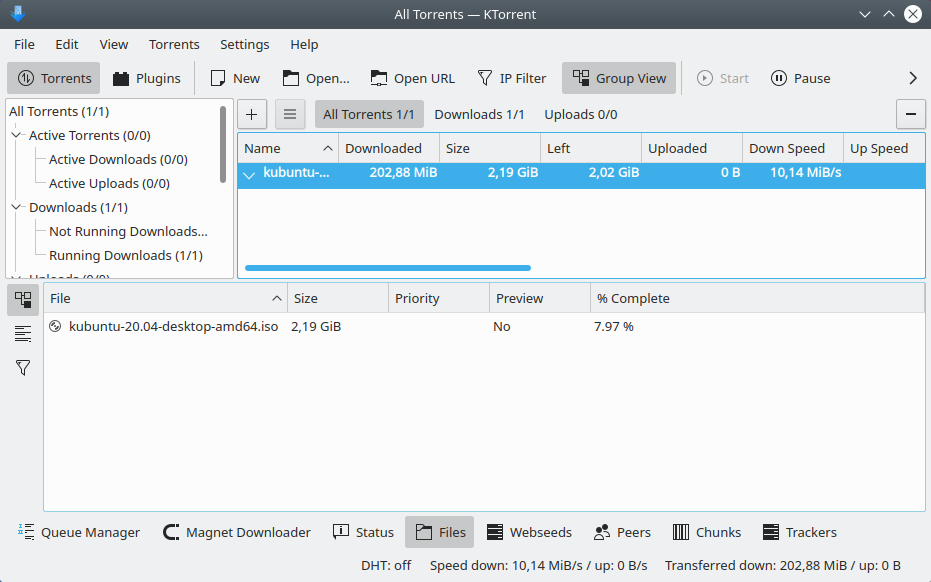
Task: Click the ISO disc file icon
Action: pos(55,326)
